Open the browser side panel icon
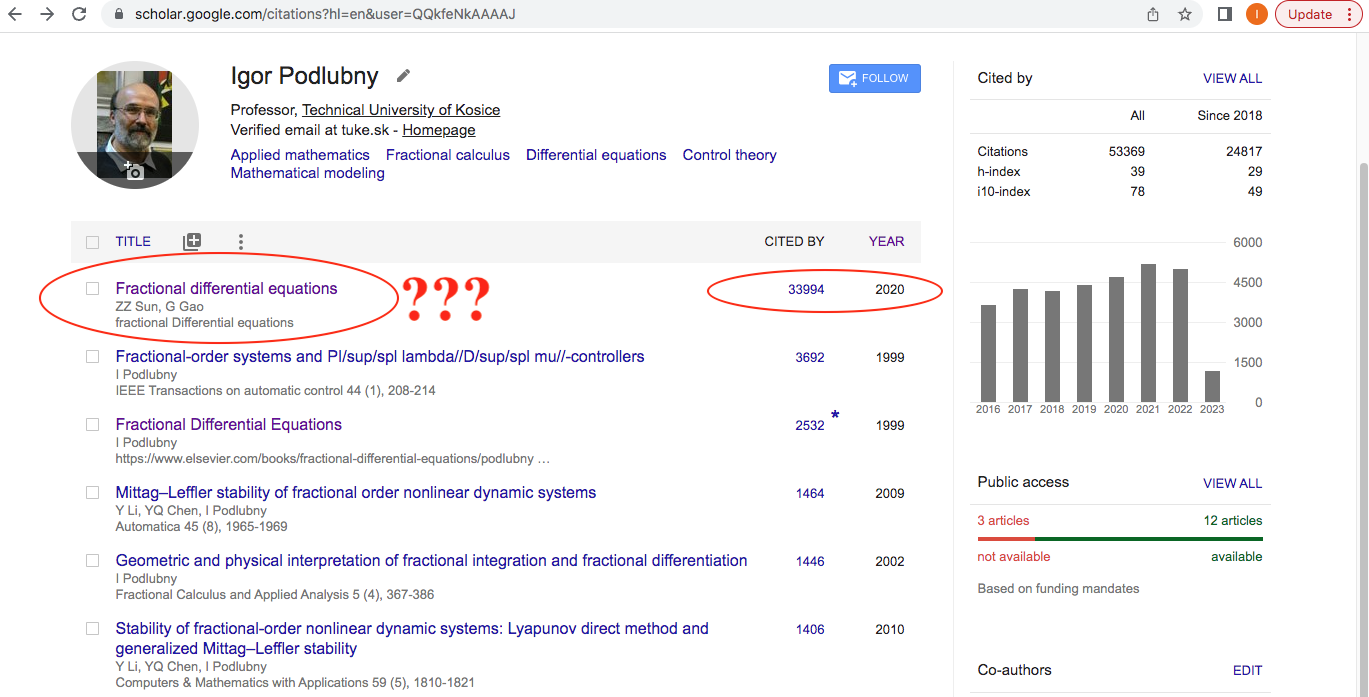Image resolution: width=1369 pixels, height=697 pixels. point(1224,15)
